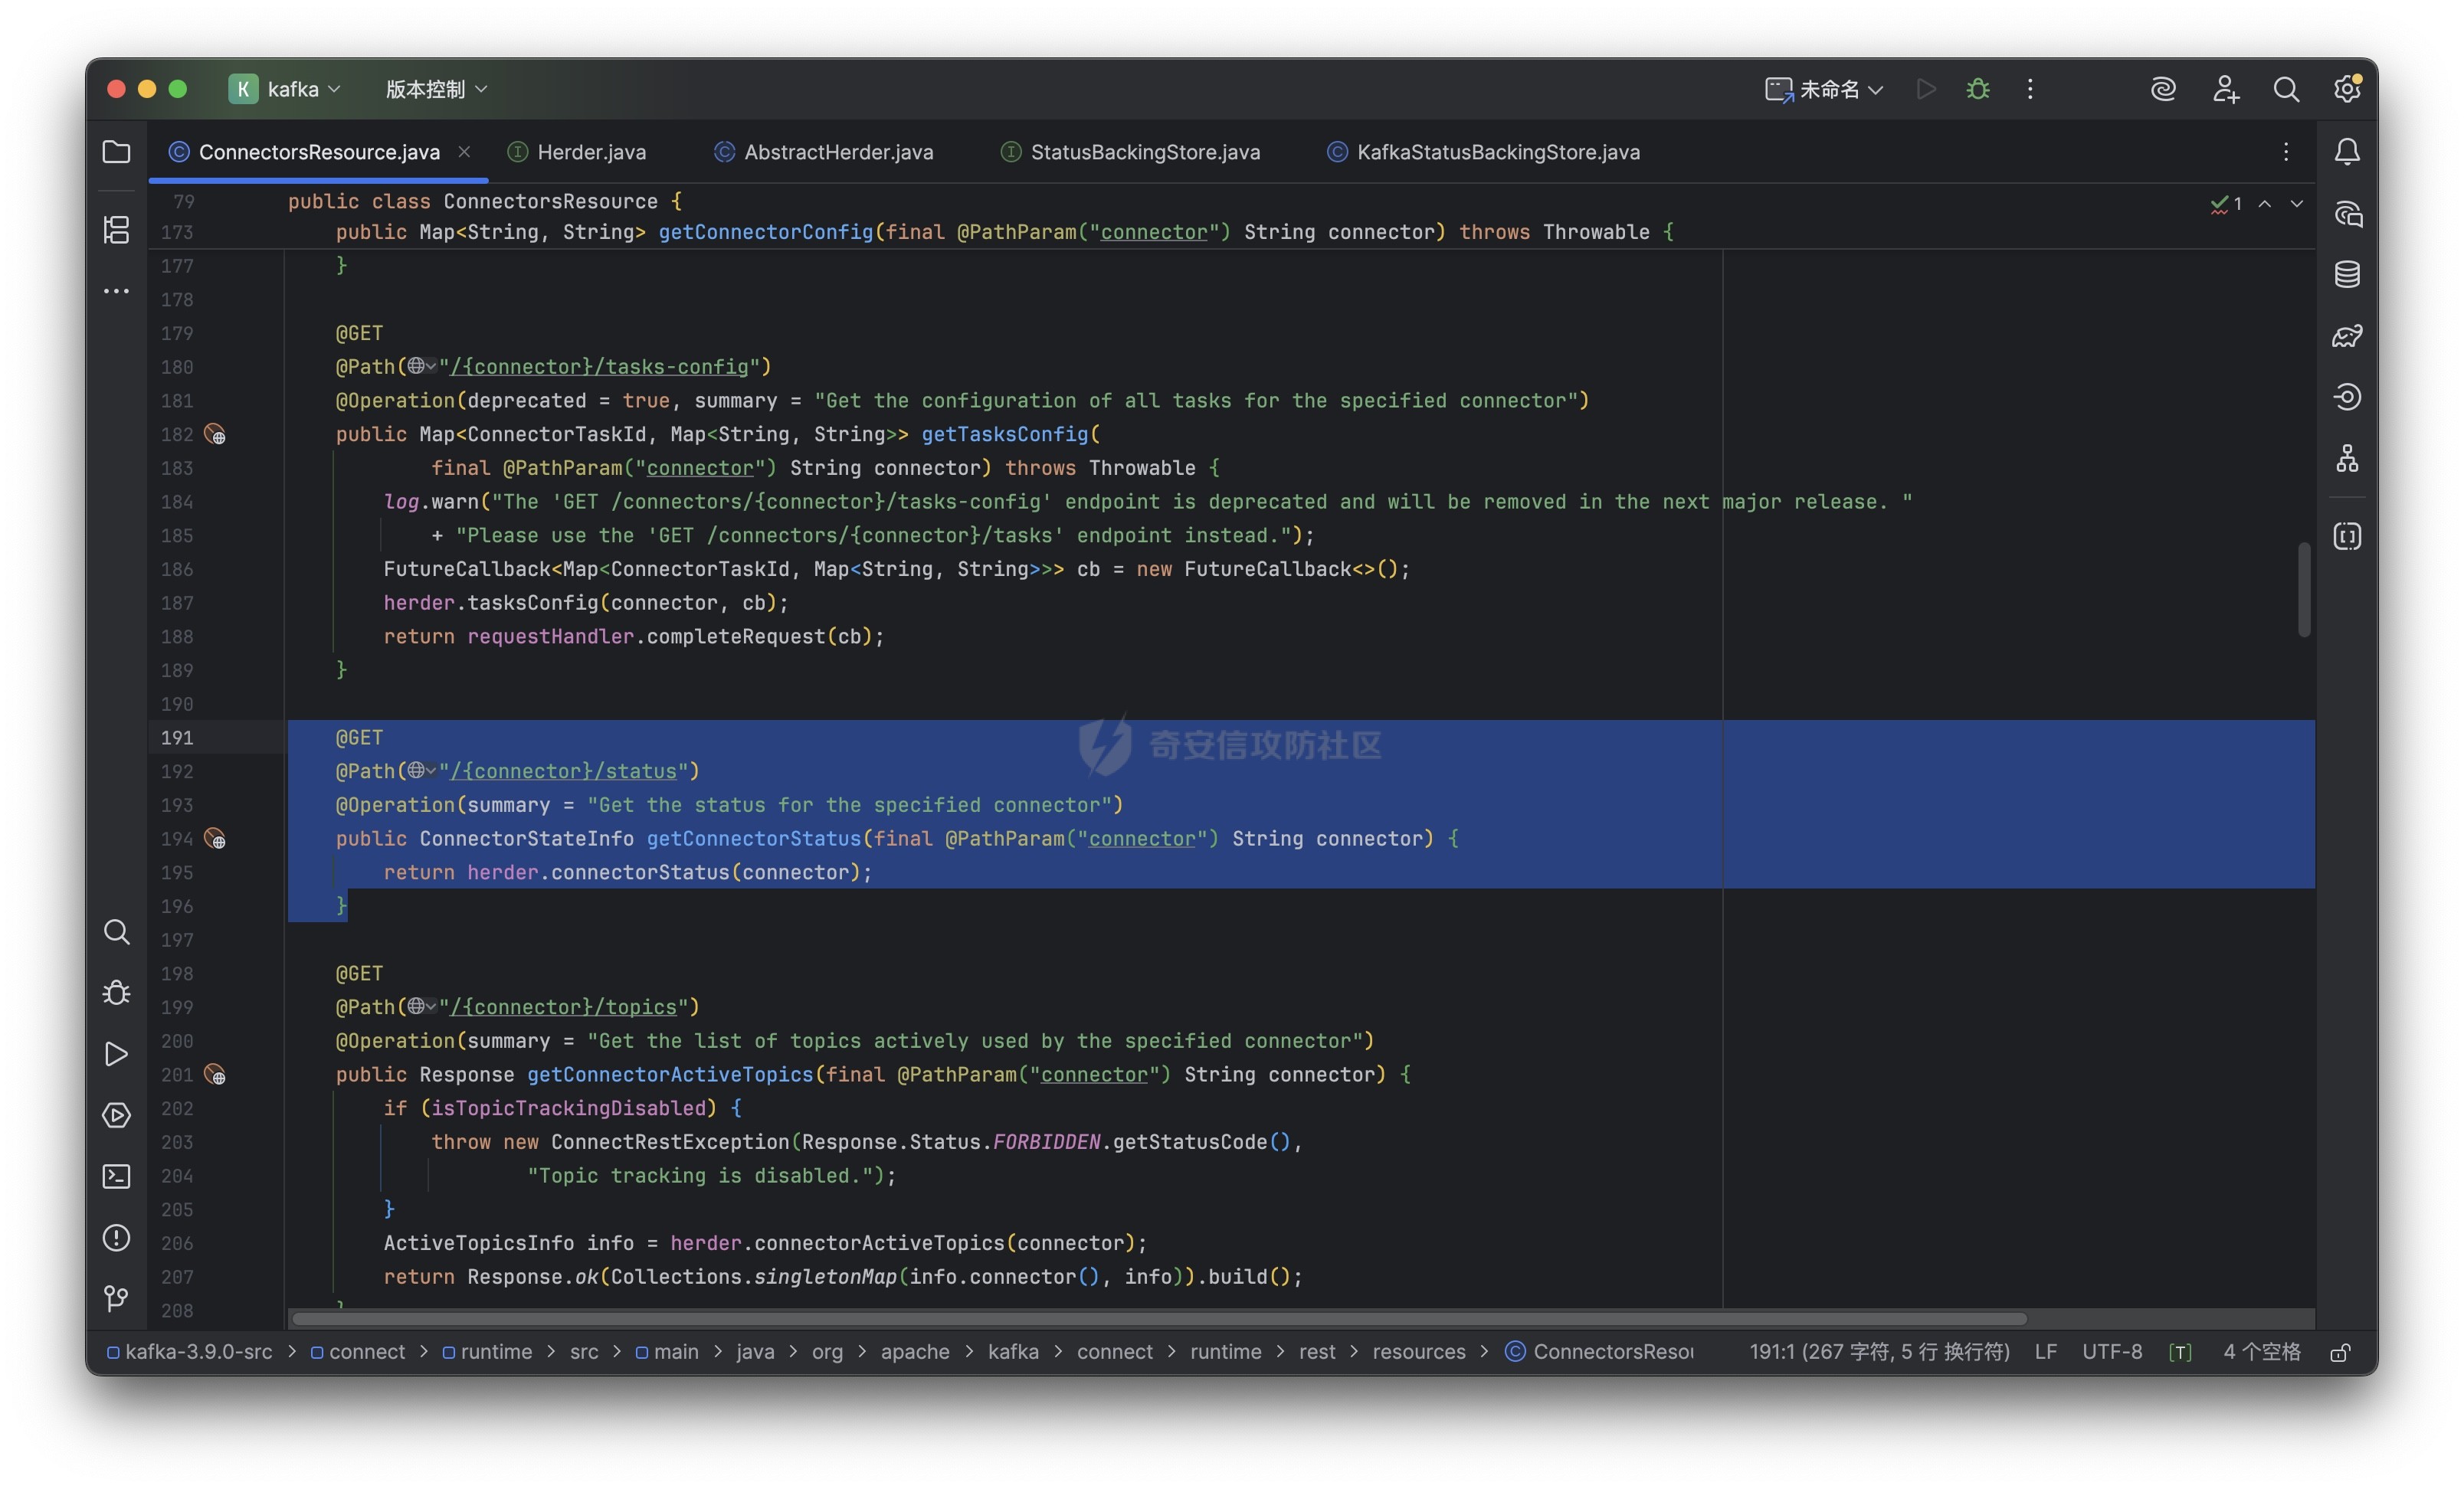Open Search Everywhere magnifier in title bar
The height and width of the screenshot is (1489, 2464).
coord(2286,89)
